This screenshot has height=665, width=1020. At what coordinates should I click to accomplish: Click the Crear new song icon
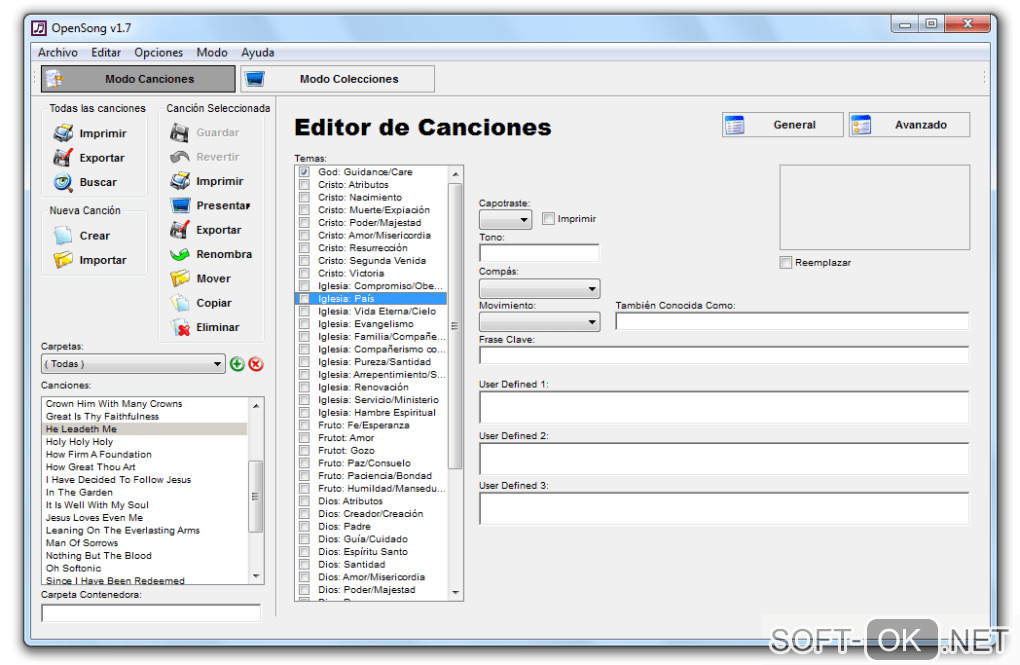point(63,236)
